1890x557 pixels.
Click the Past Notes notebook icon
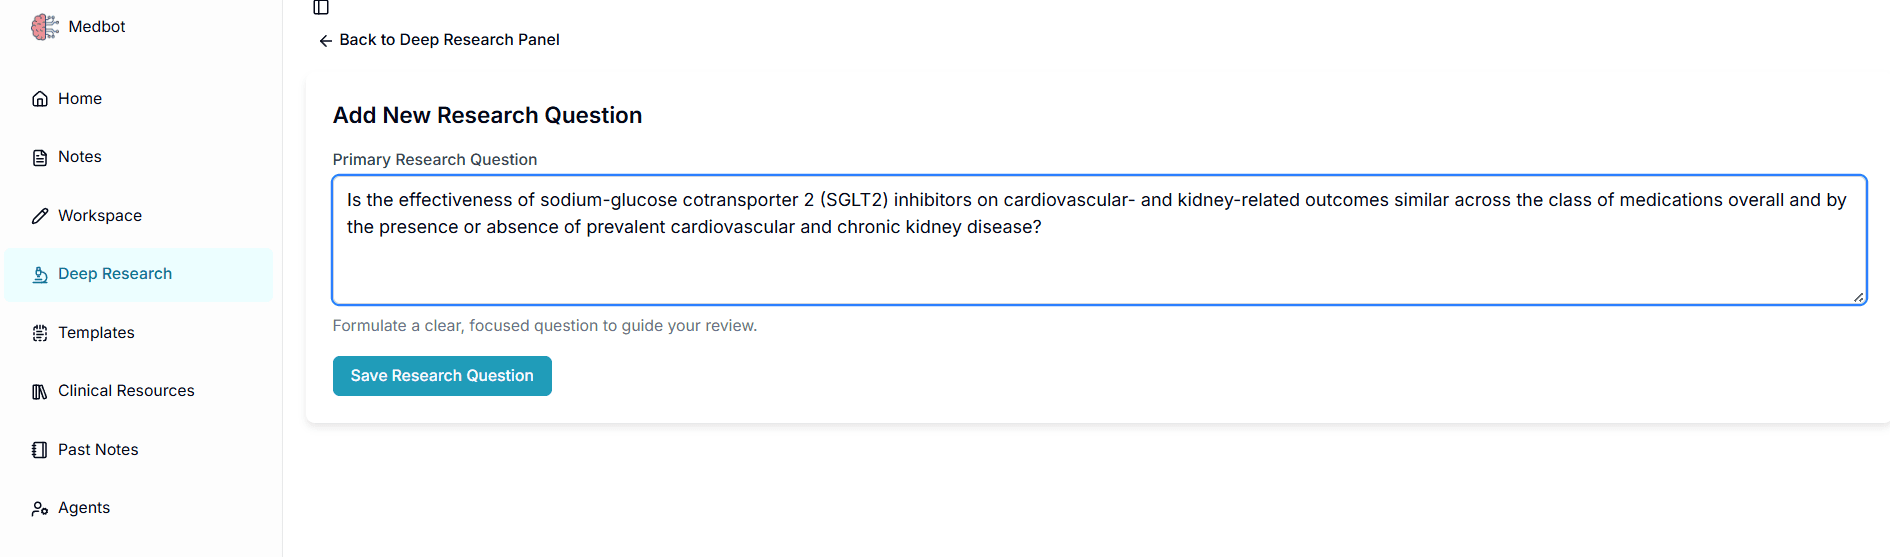[x=40, y=450]
